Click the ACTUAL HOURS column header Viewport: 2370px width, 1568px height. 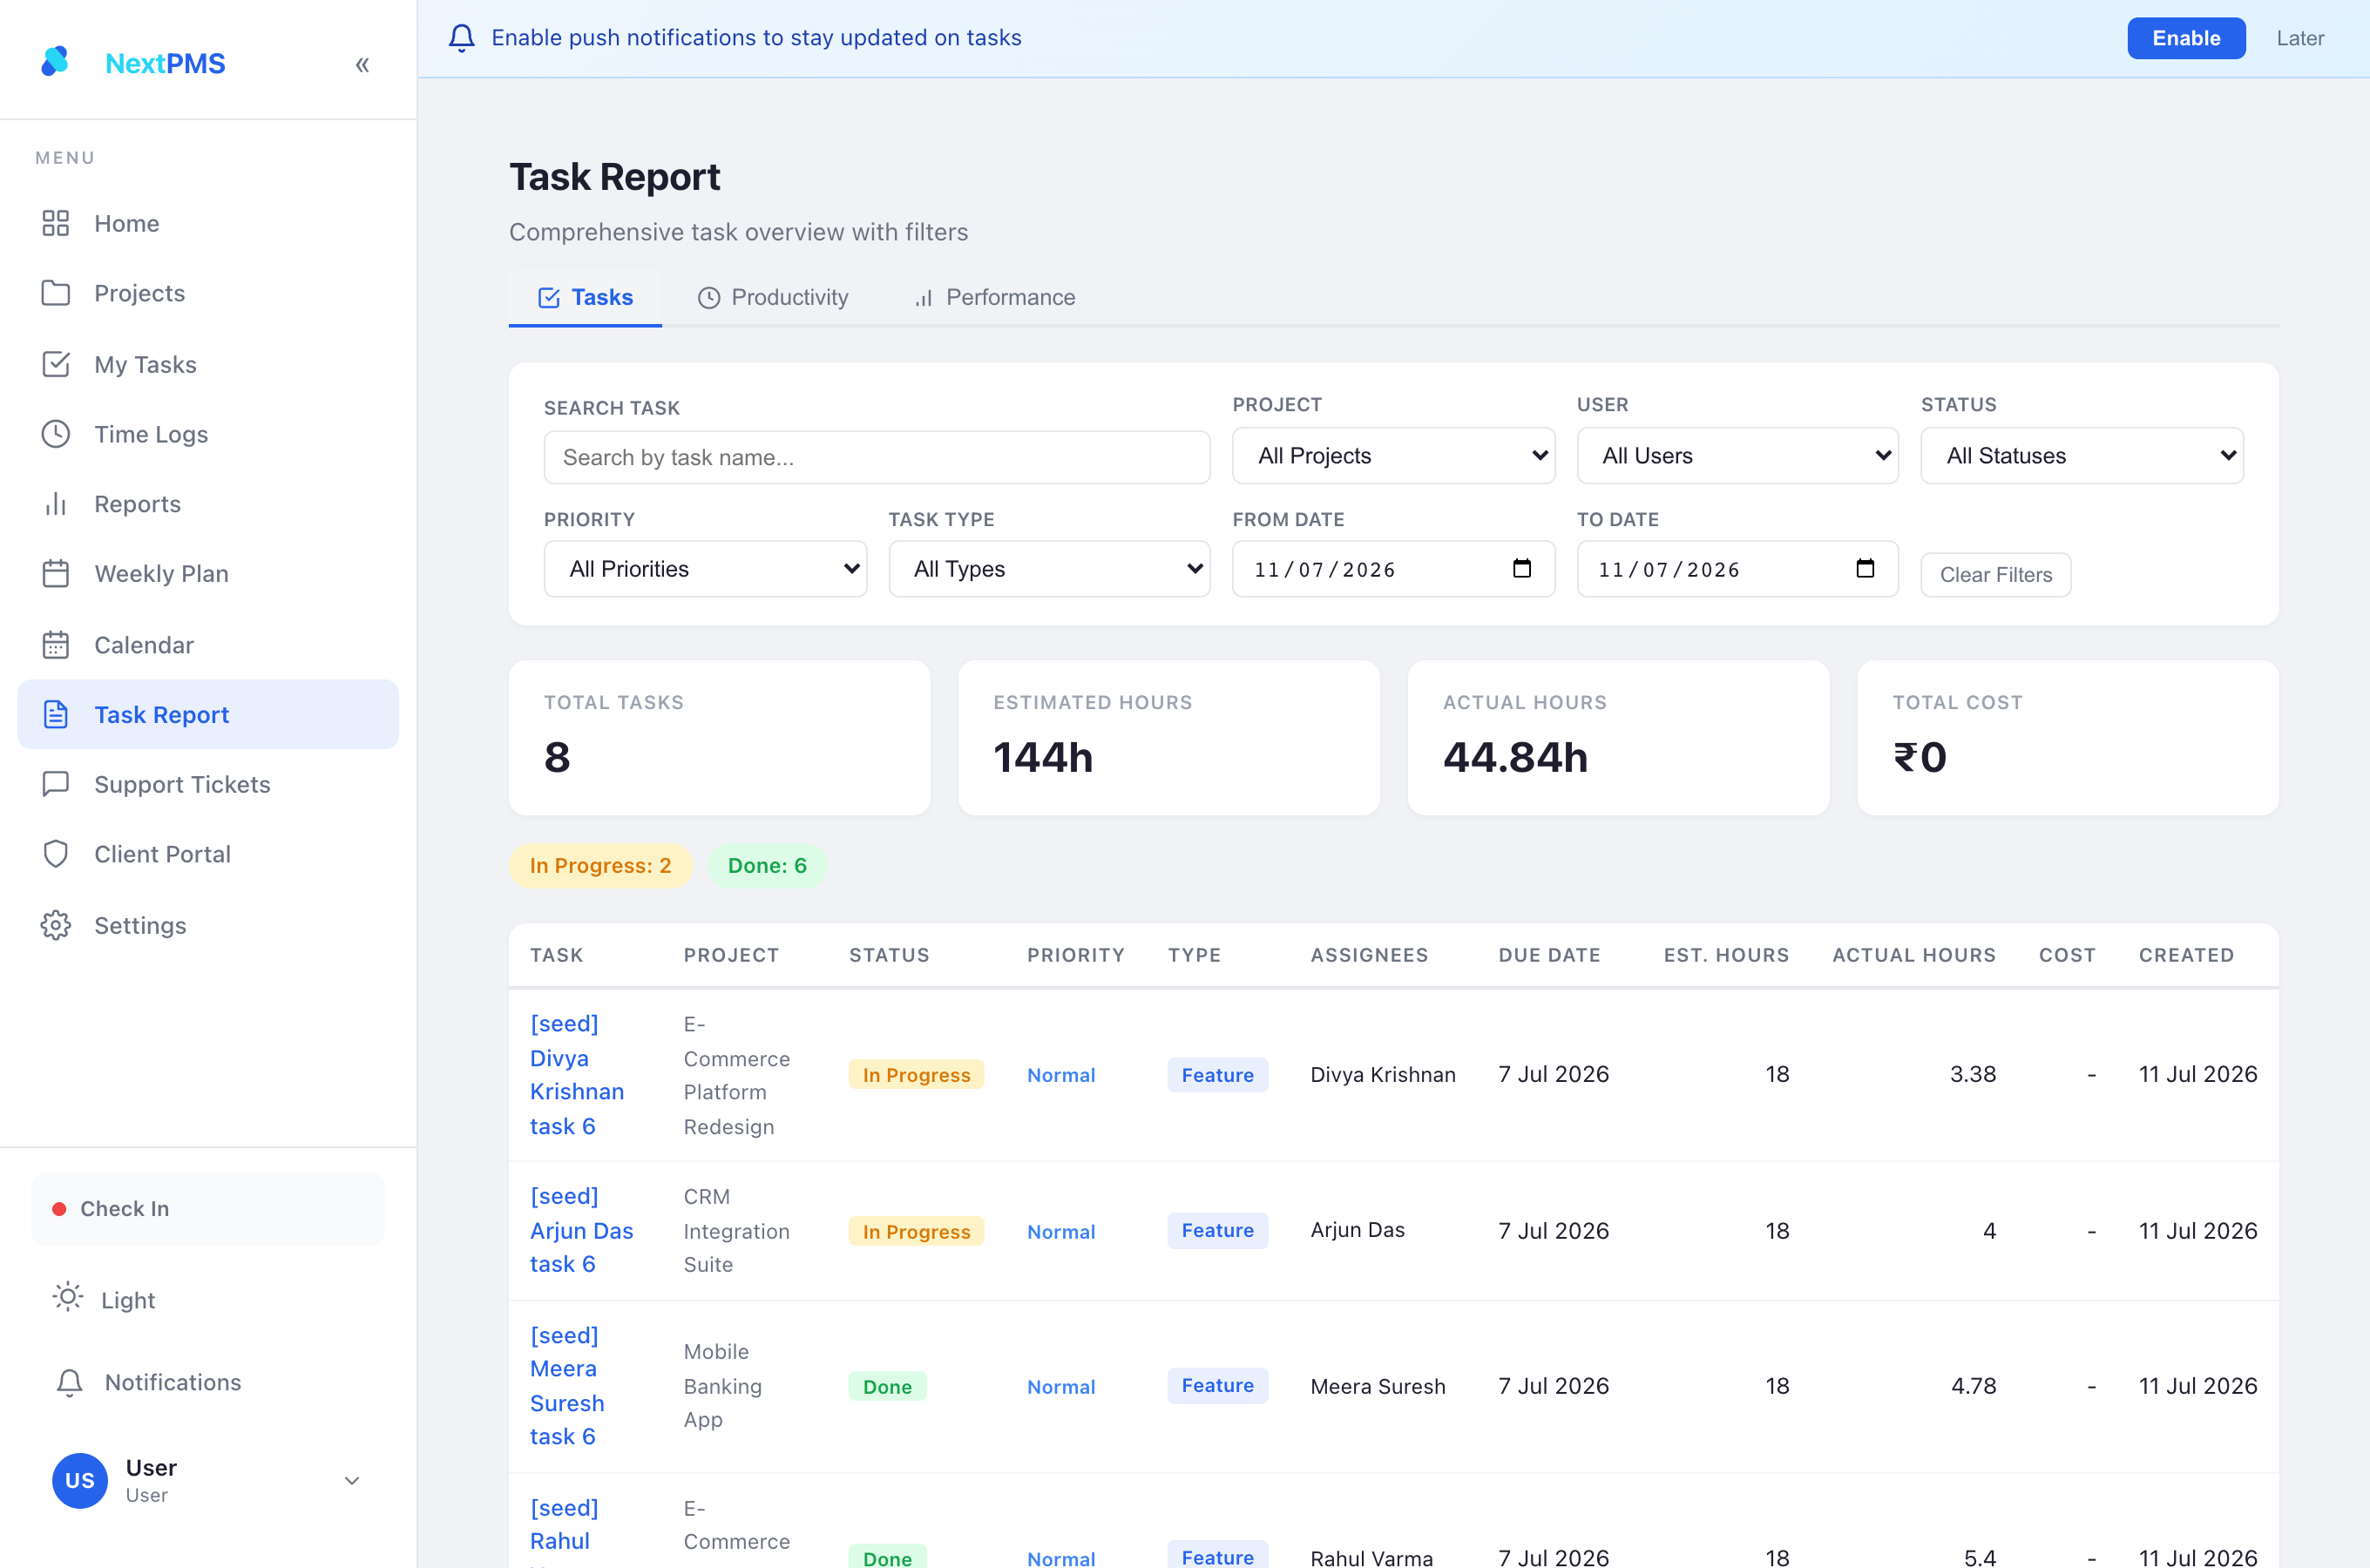point(1914,955)
